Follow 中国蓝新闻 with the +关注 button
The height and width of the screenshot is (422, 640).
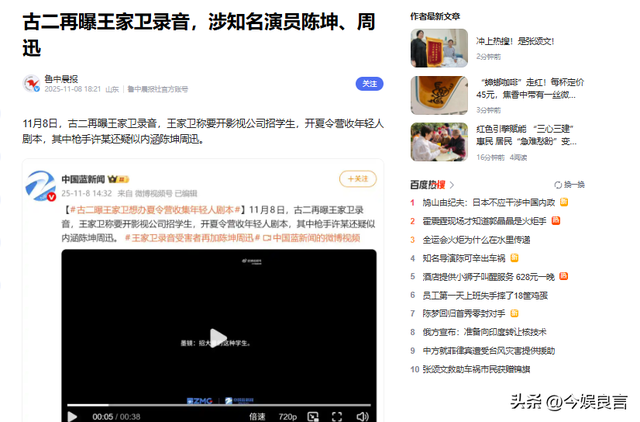click(x=358, y=179)
